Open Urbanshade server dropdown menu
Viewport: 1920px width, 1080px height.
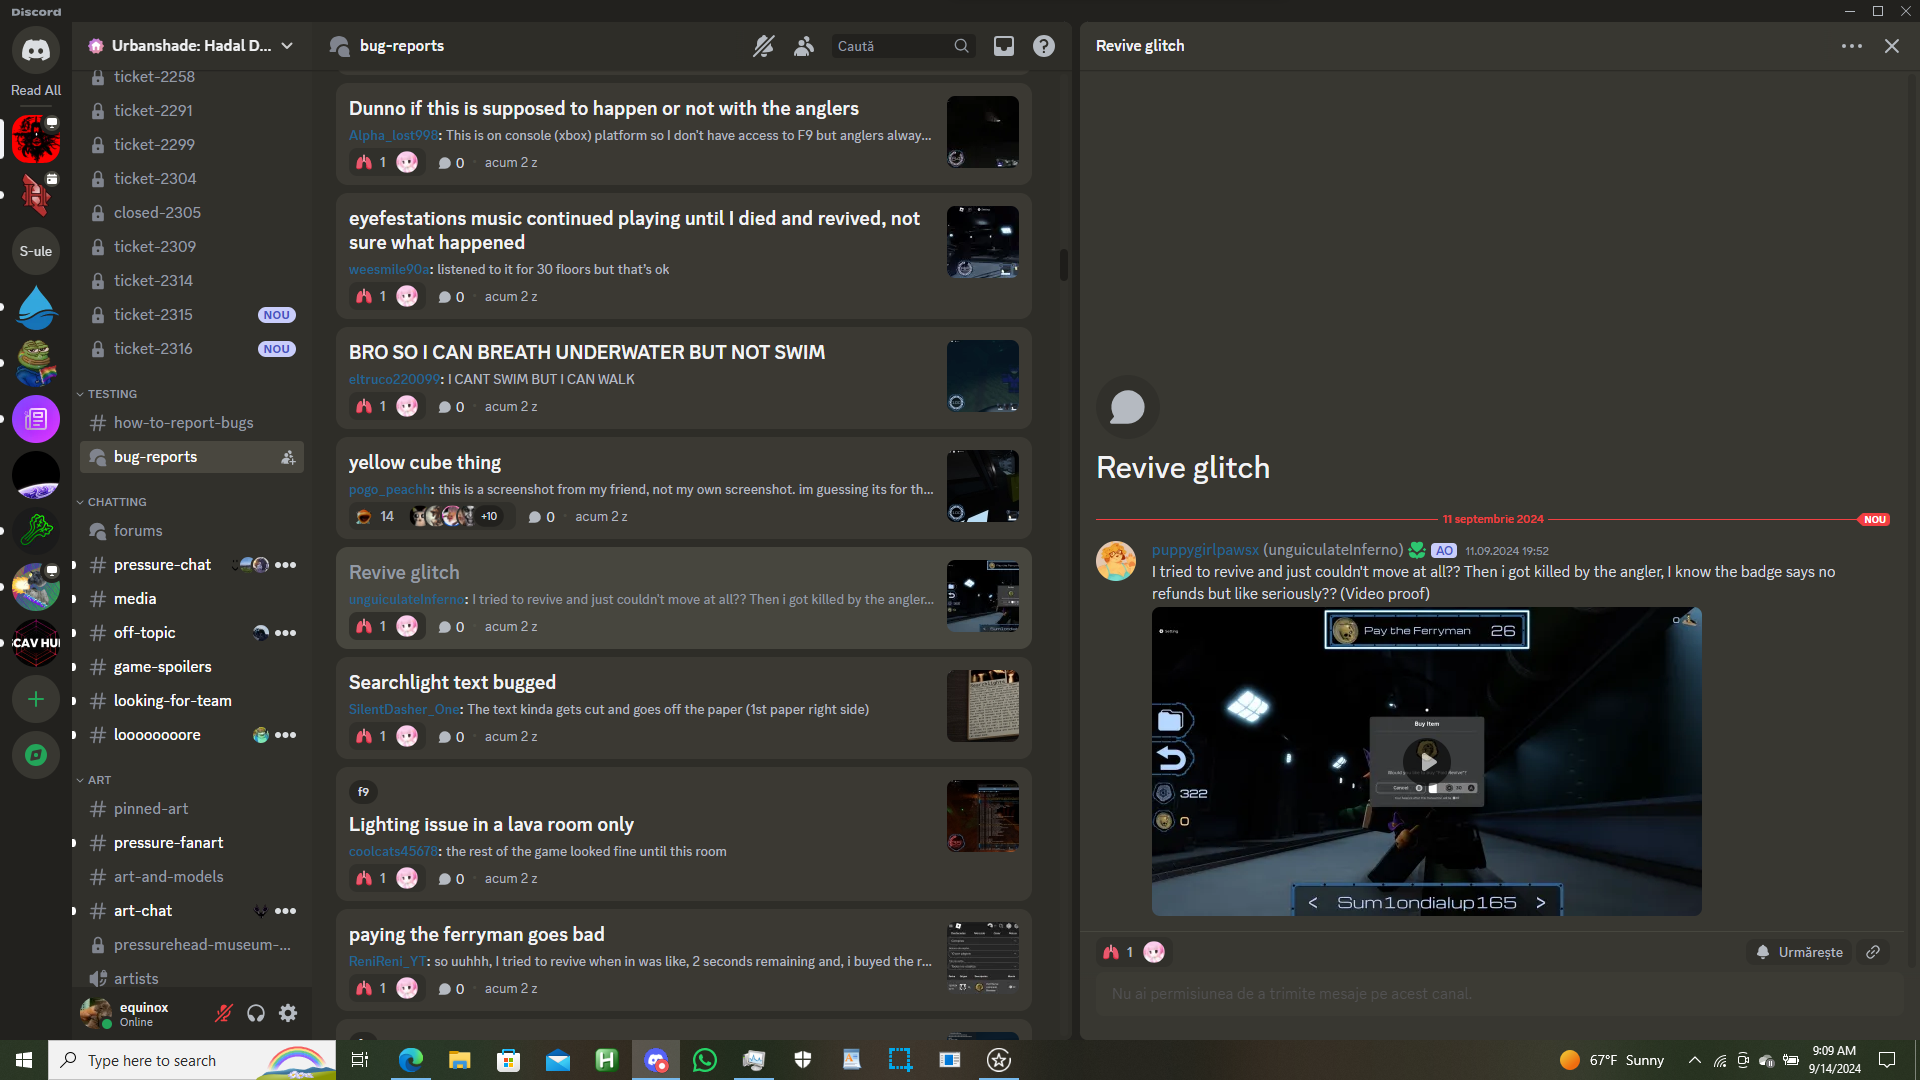pos(287,46)
